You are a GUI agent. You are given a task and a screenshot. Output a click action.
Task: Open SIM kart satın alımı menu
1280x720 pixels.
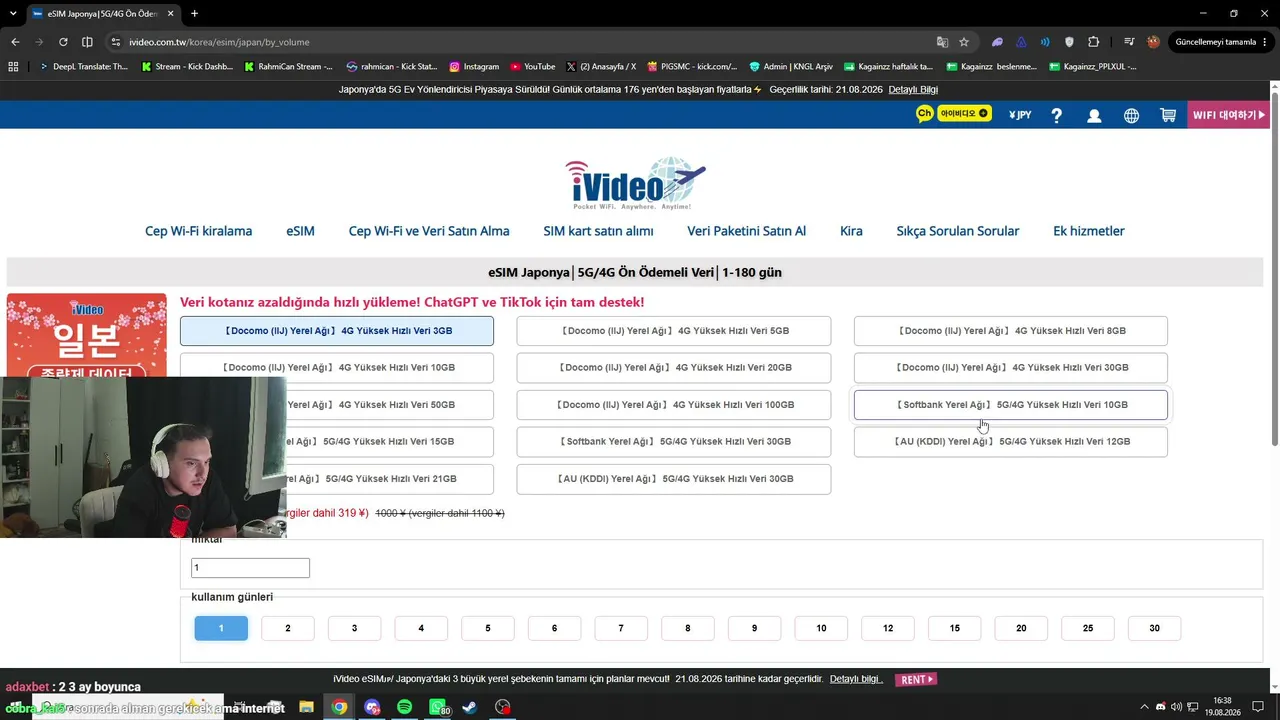coord(598,231)
